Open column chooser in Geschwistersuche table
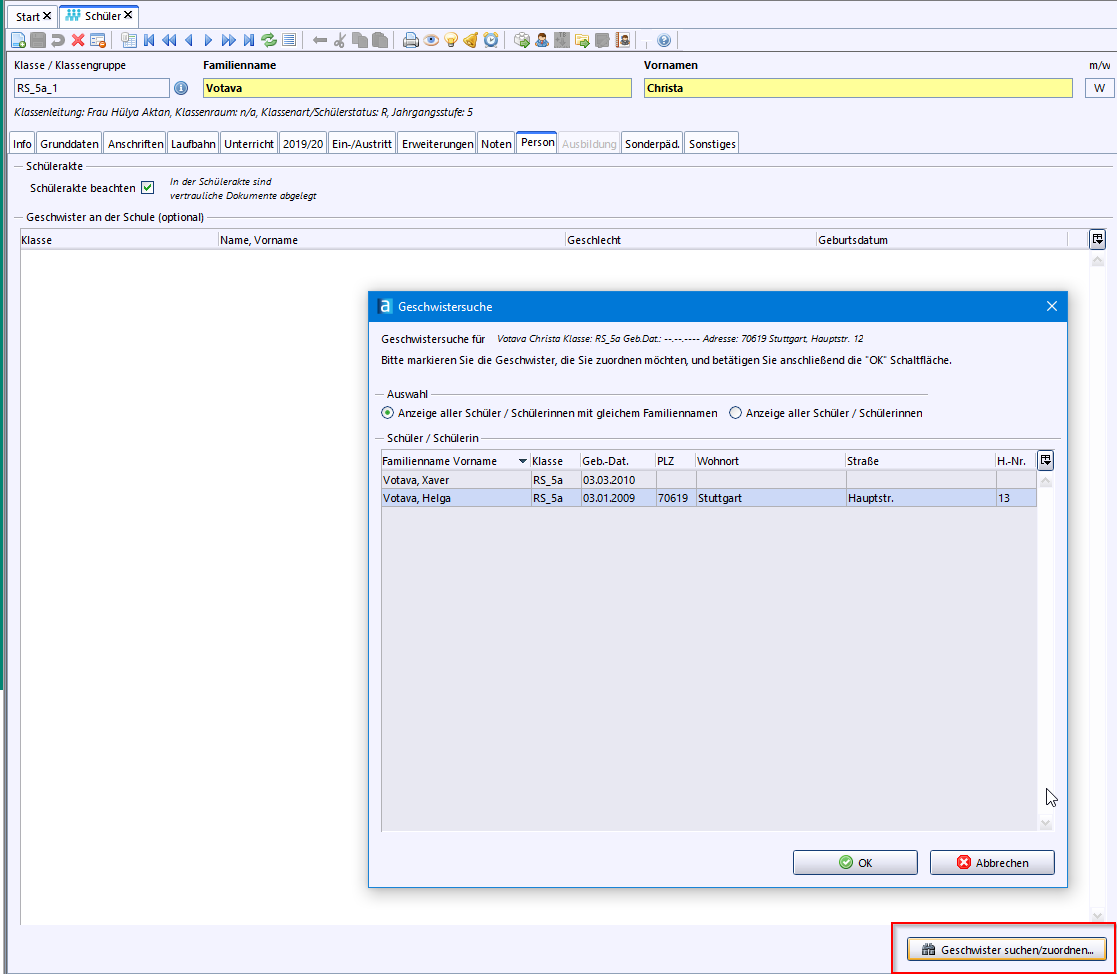This screenshot has height=974, width=1117. [1046, 461]
